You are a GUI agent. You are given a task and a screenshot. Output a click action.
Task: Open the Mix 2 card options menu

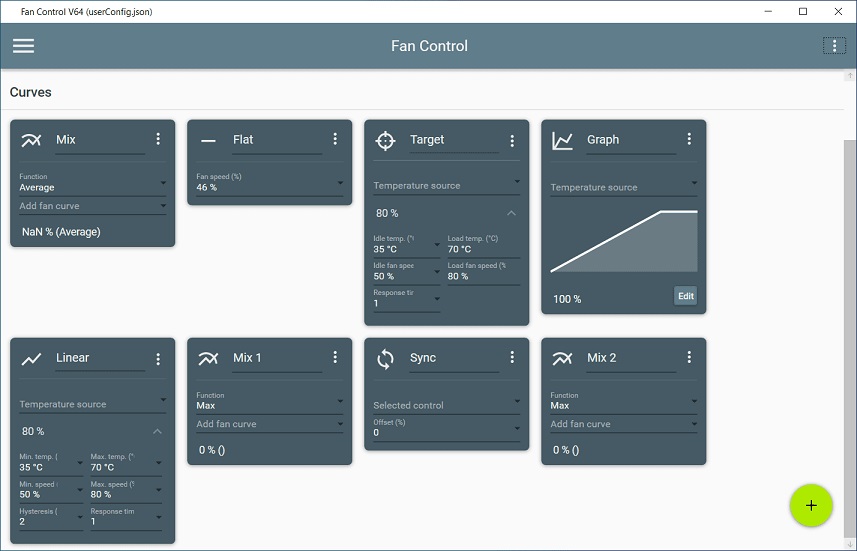689,357
